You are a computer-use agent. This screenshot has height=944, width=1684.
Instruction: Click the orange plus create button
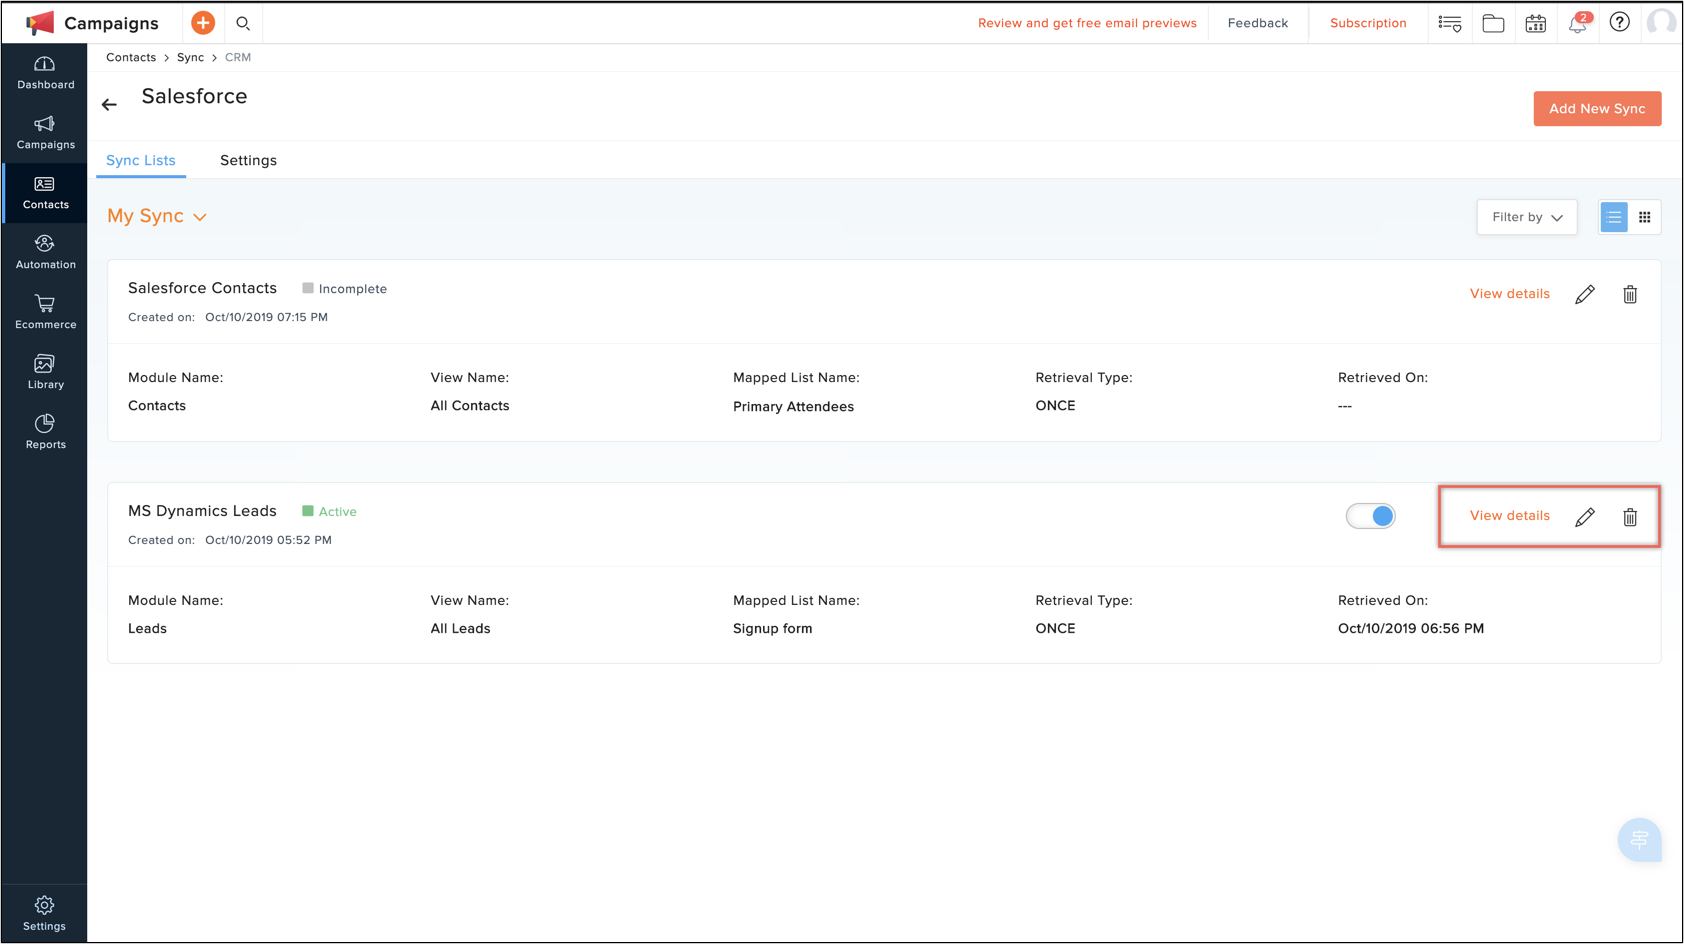point(203,23)
